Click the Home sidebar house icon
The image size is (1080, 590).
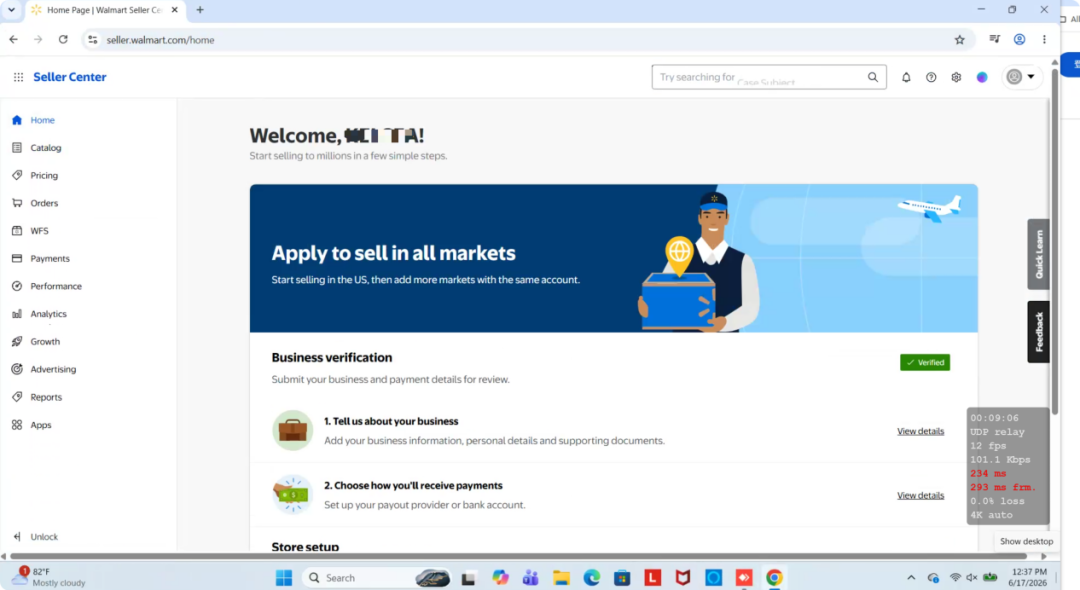click(x=17, y=120)
